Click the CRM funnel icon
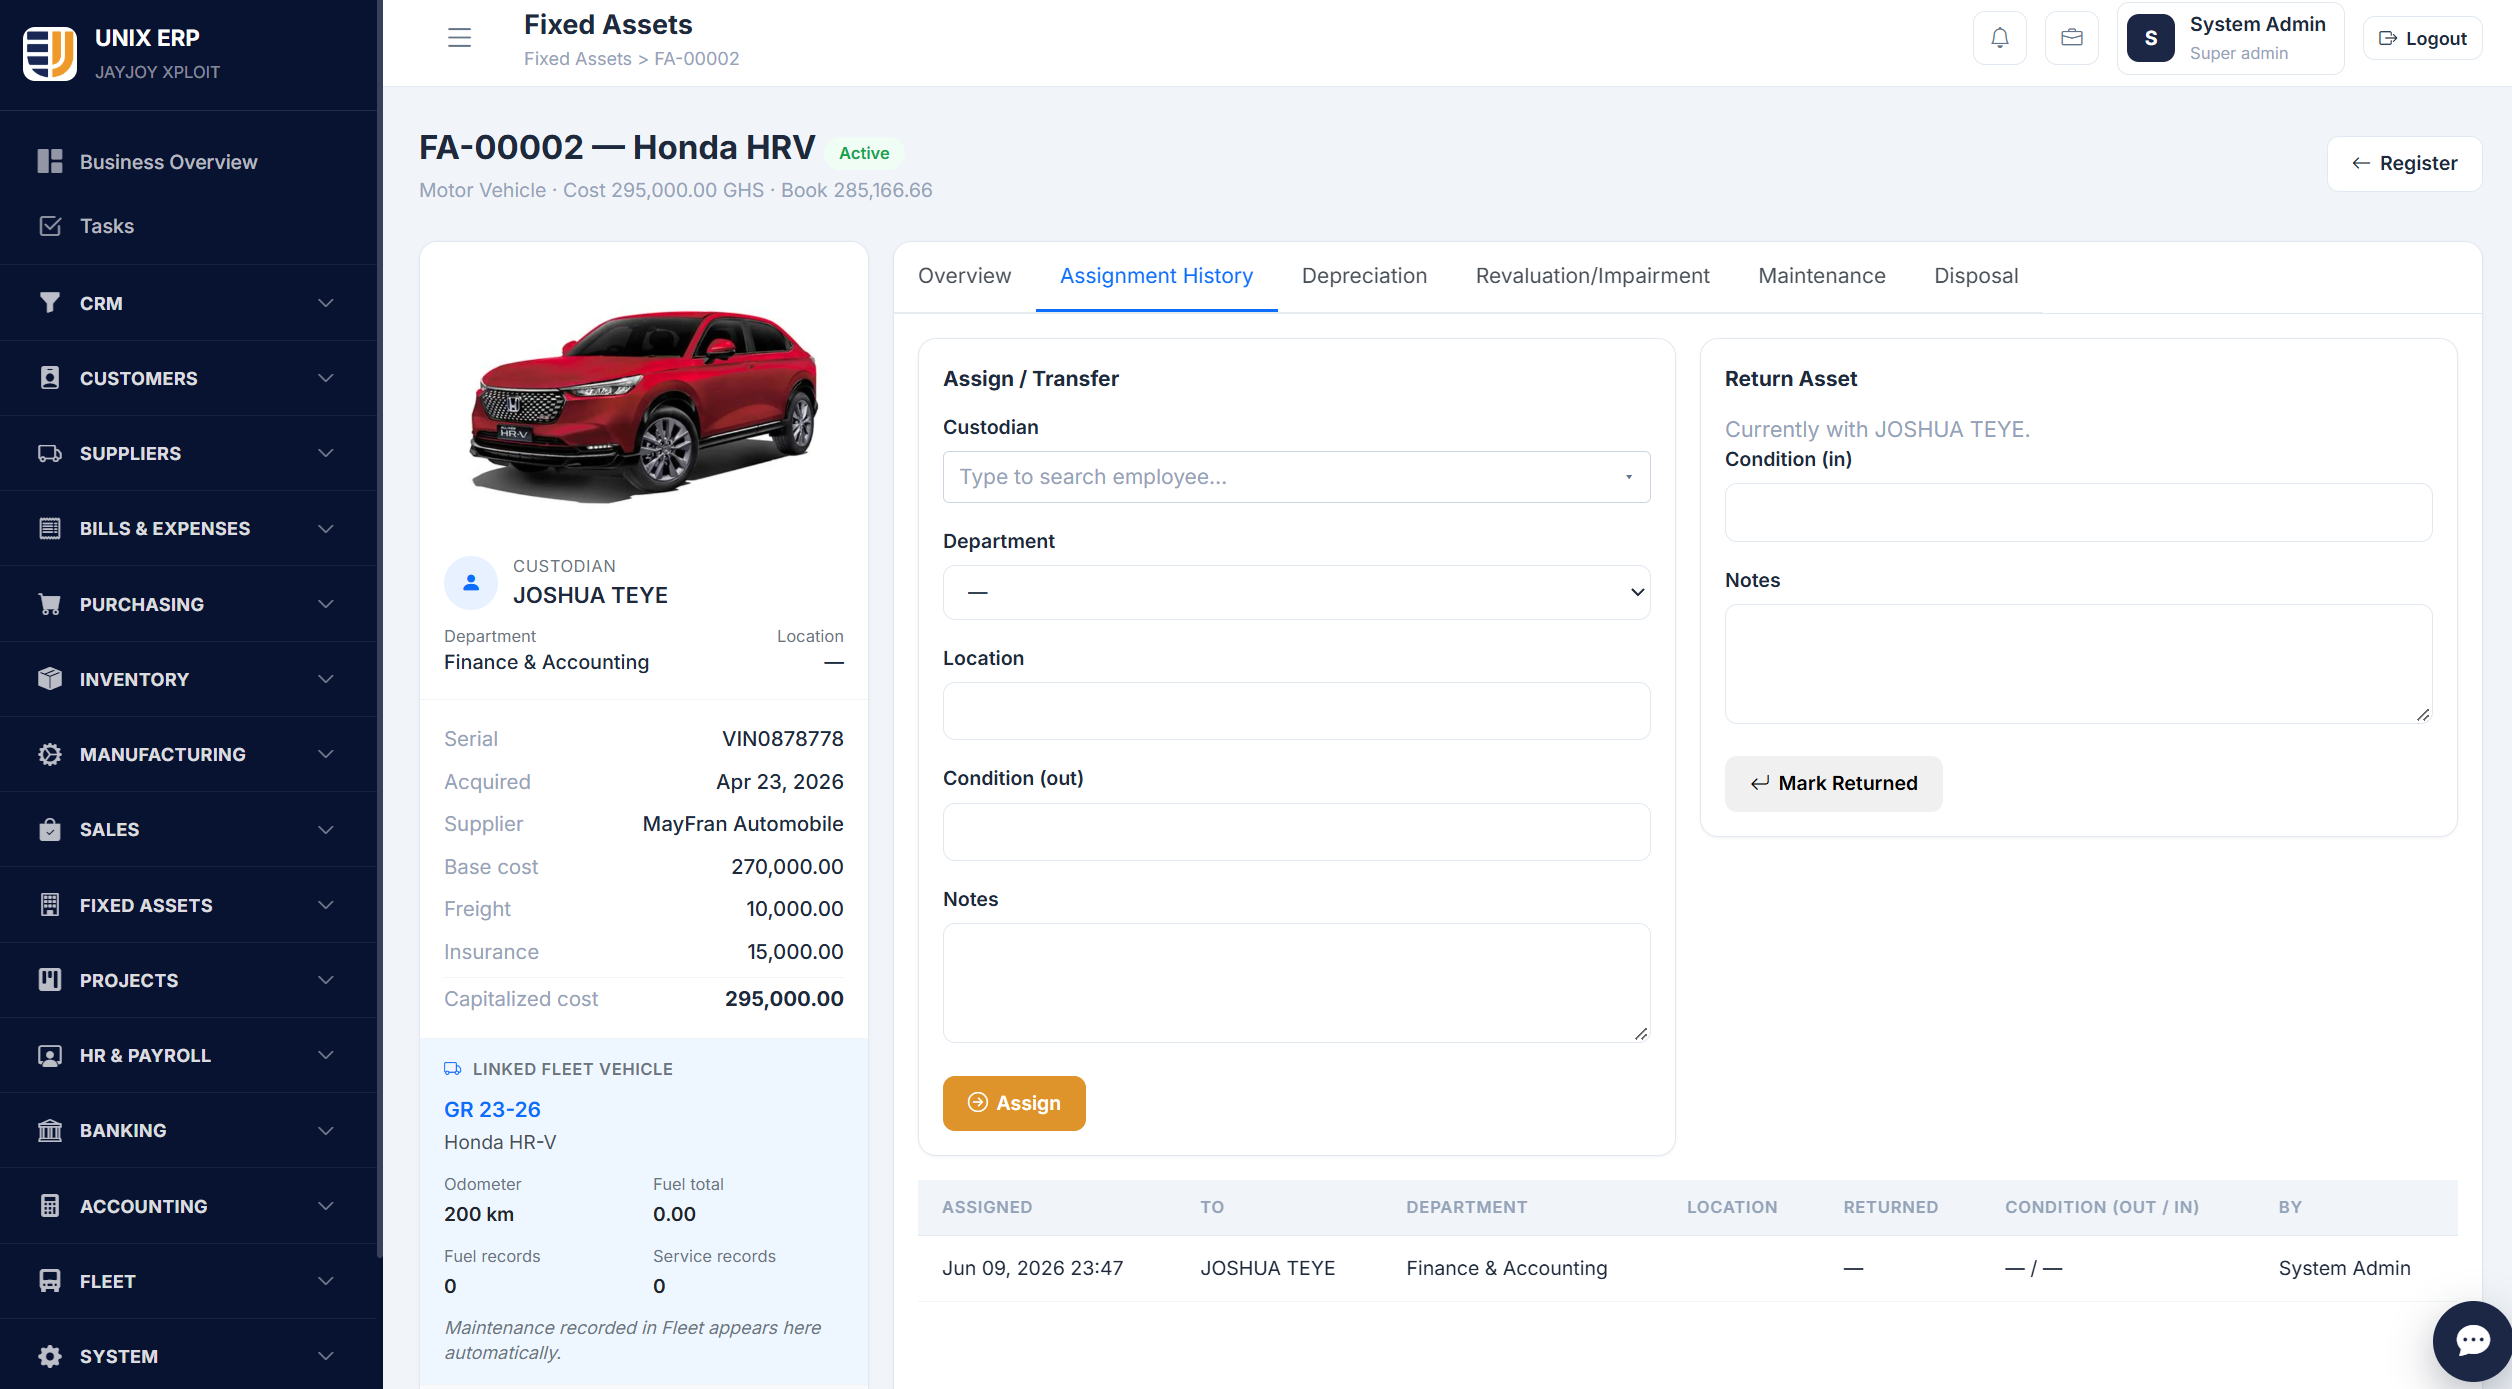 [x=50, y=302]
